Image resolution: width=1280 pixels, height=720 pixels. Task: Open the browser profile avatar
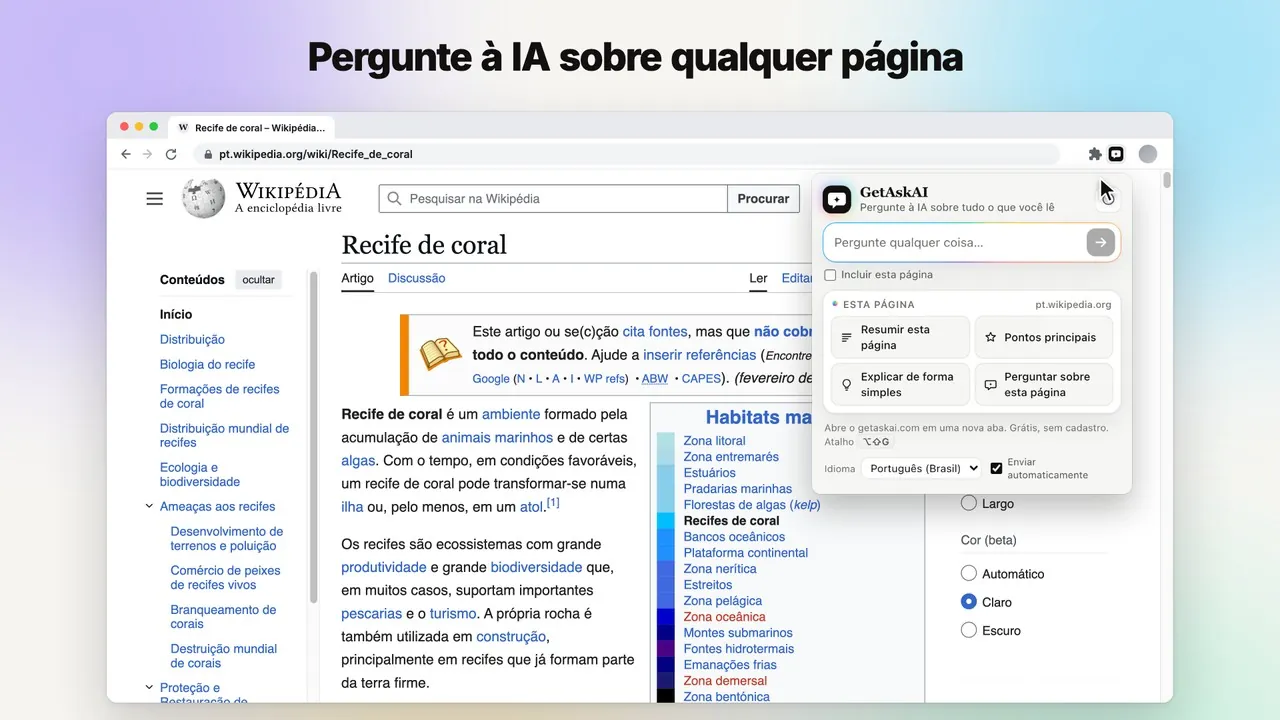tap(1148, 154)
